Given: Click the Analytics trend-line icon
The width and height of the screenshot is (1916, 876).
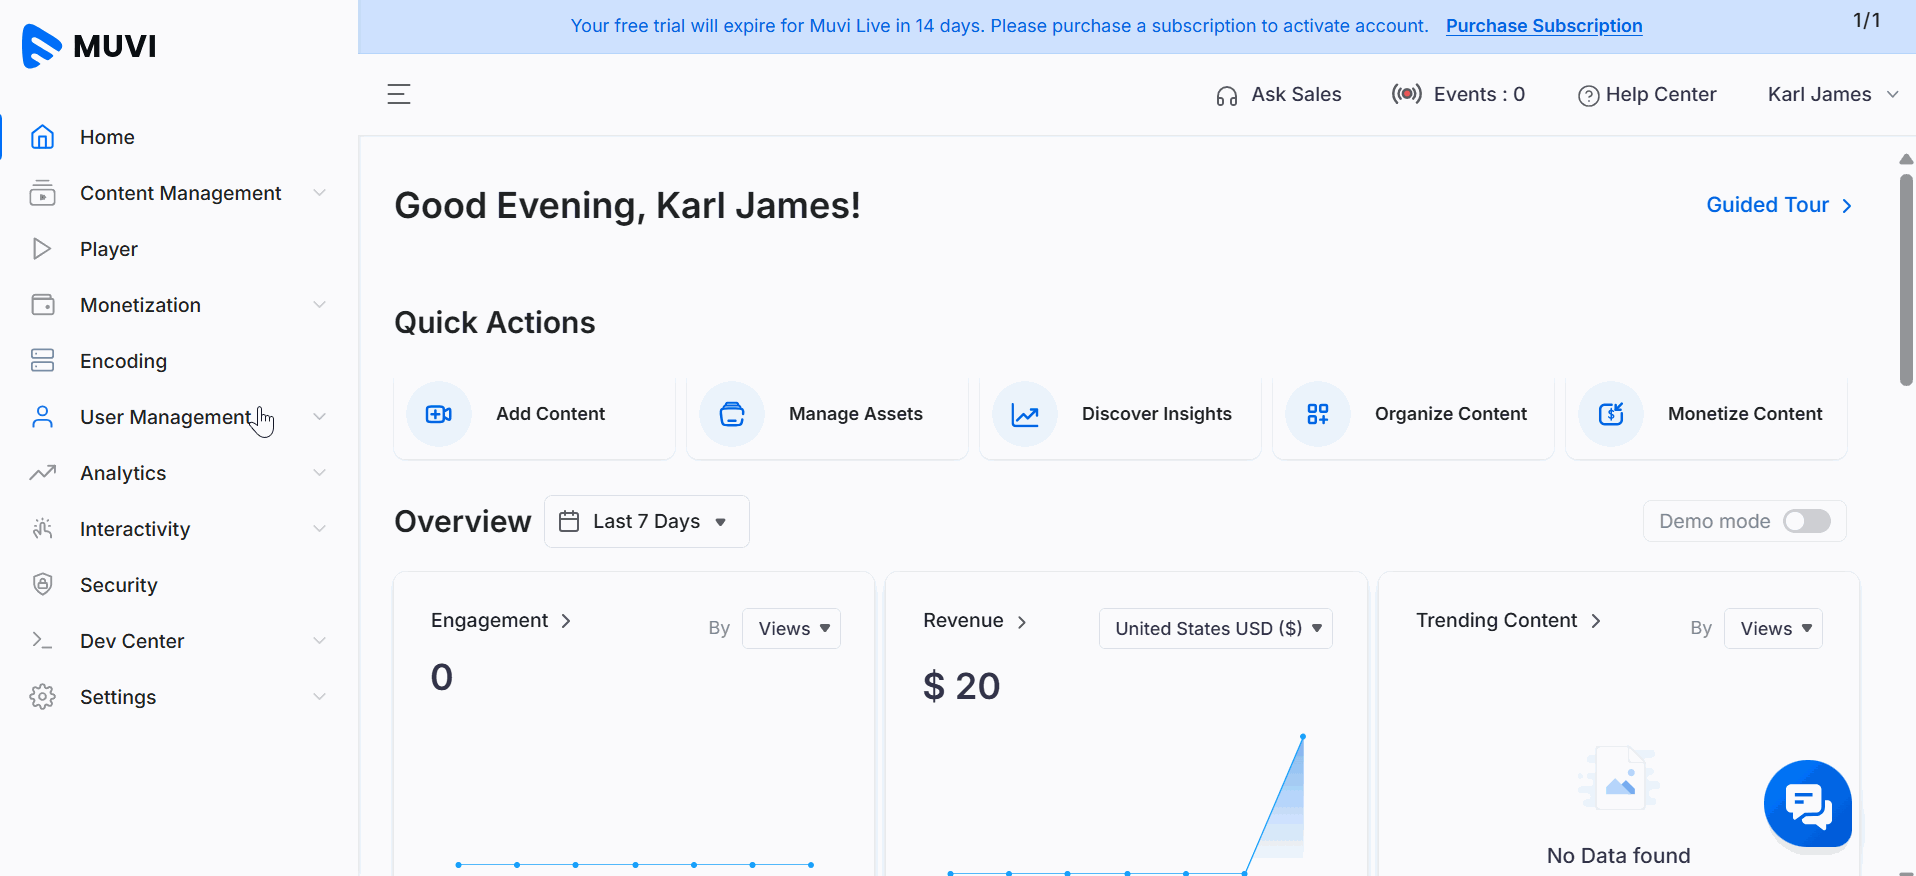Looking at the screenshot, I should [42, 473].
